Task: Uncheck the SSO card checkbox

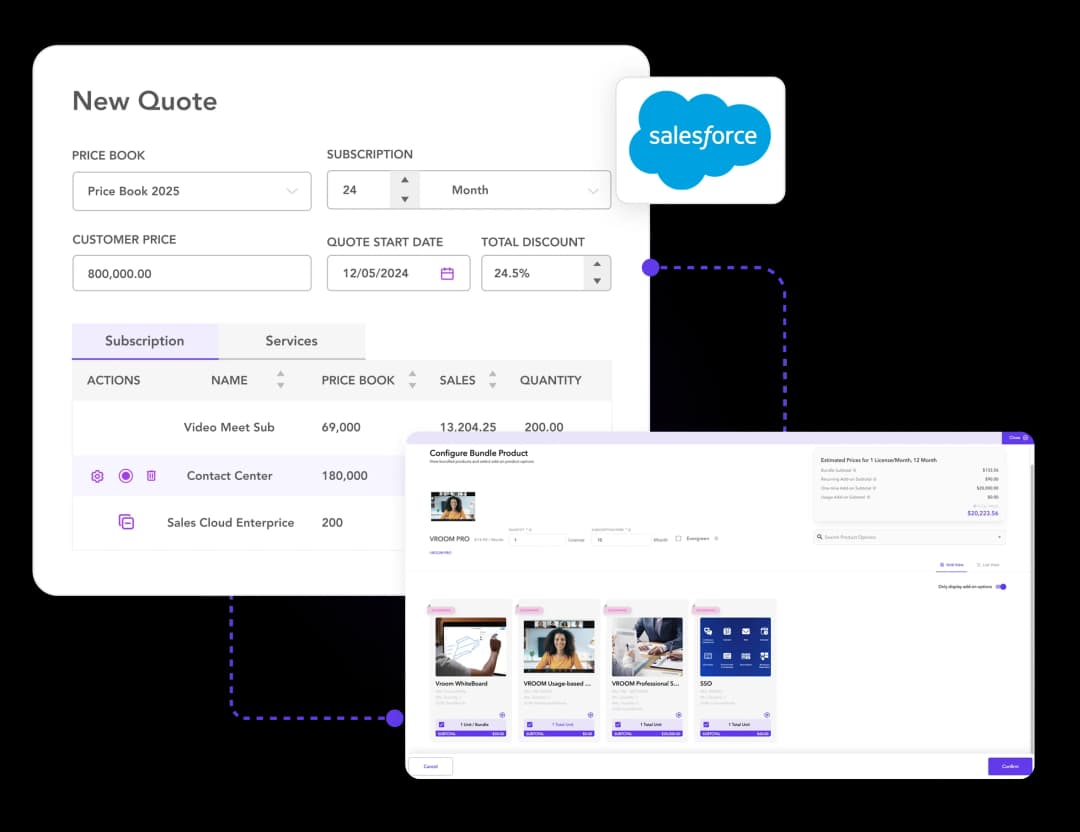Action: pos(706,725)
